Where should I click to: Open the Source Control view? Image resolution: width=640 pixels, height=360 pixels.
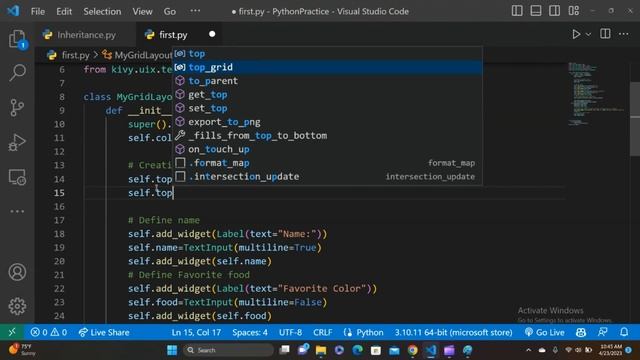17,108
